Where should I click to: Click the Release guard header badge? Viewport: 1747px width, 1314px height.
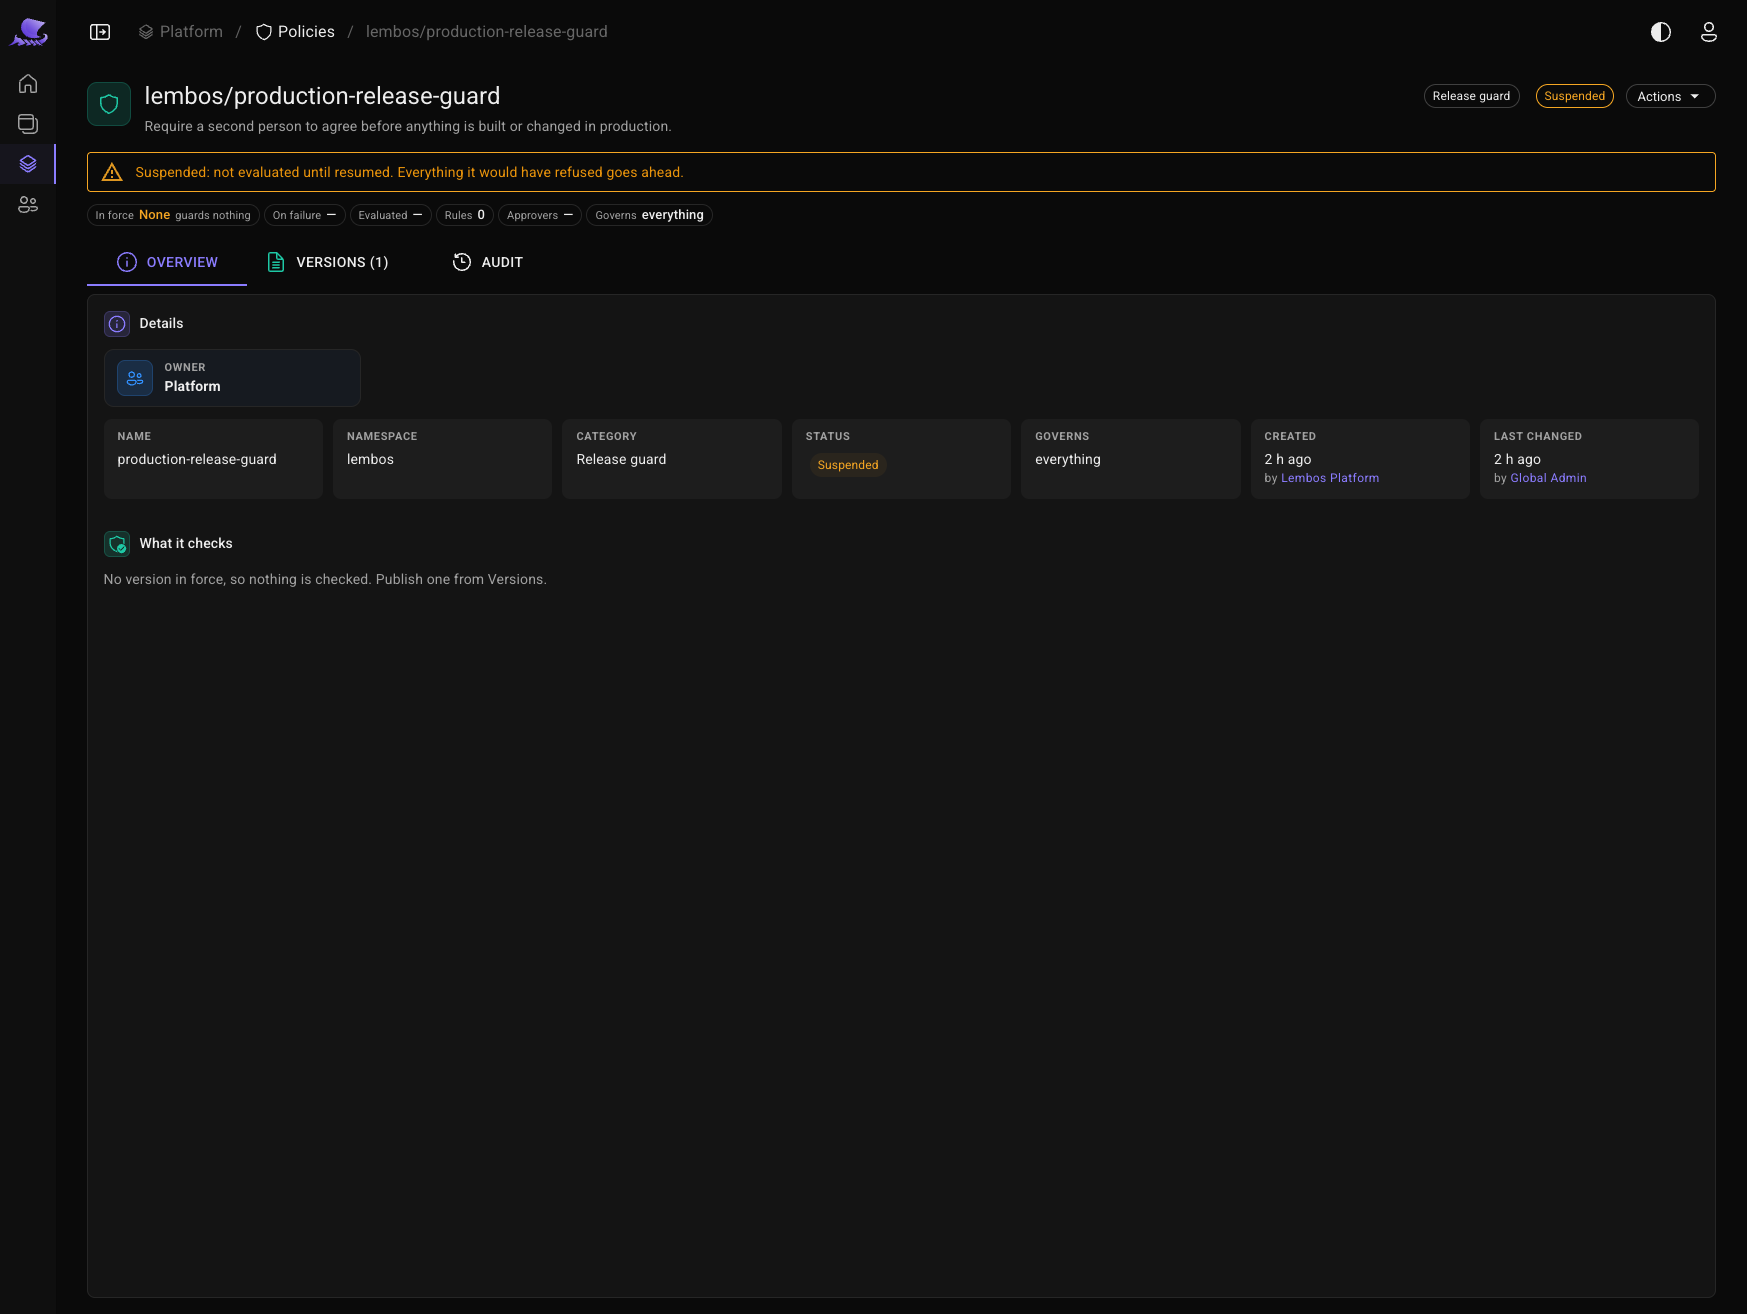(1471, 96)
